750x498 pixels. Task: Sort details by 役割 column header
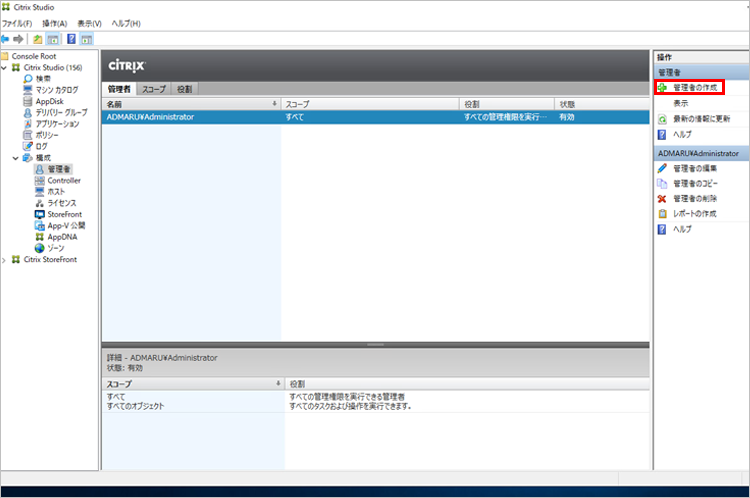[x=467, y=384]
